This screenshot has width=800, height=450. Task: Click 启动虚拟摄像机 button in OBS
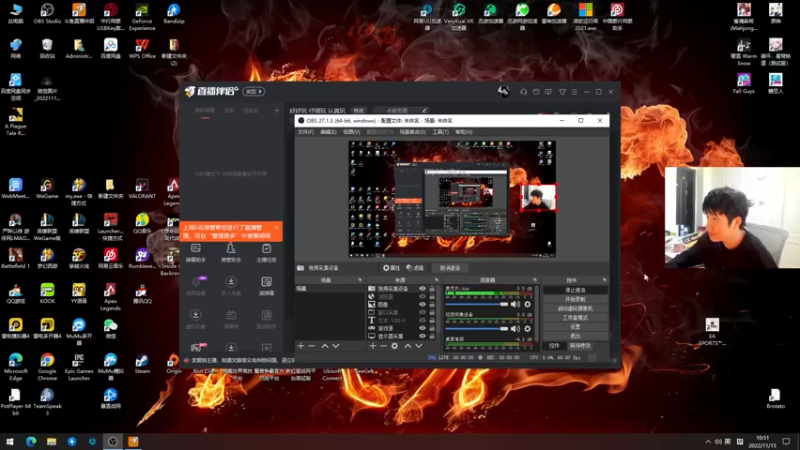[576, 308]
